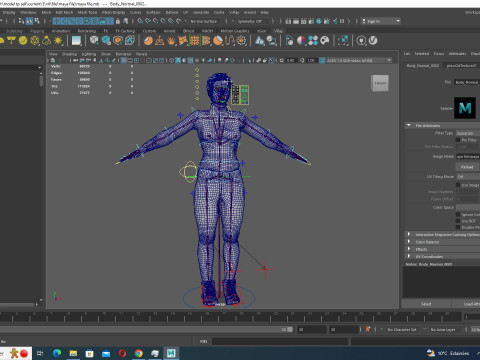Open the Focus menu in Attribute Editor
This screenshot has width=480, height=360.
point(439,54)
